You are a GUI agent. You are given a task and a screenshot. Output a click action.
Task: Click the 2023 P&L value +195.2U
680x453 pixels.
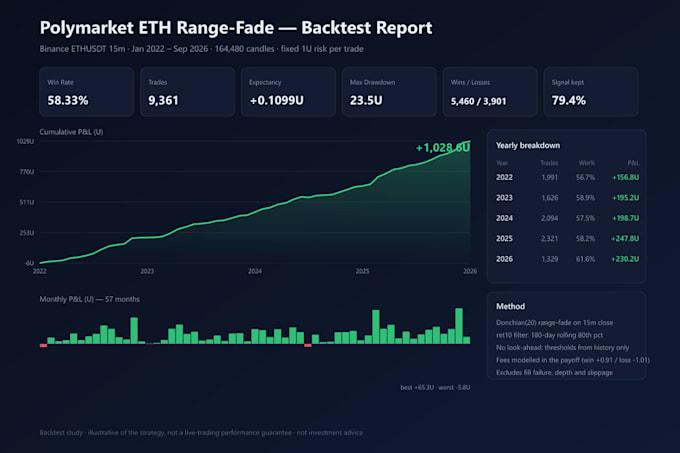(625, 198)
